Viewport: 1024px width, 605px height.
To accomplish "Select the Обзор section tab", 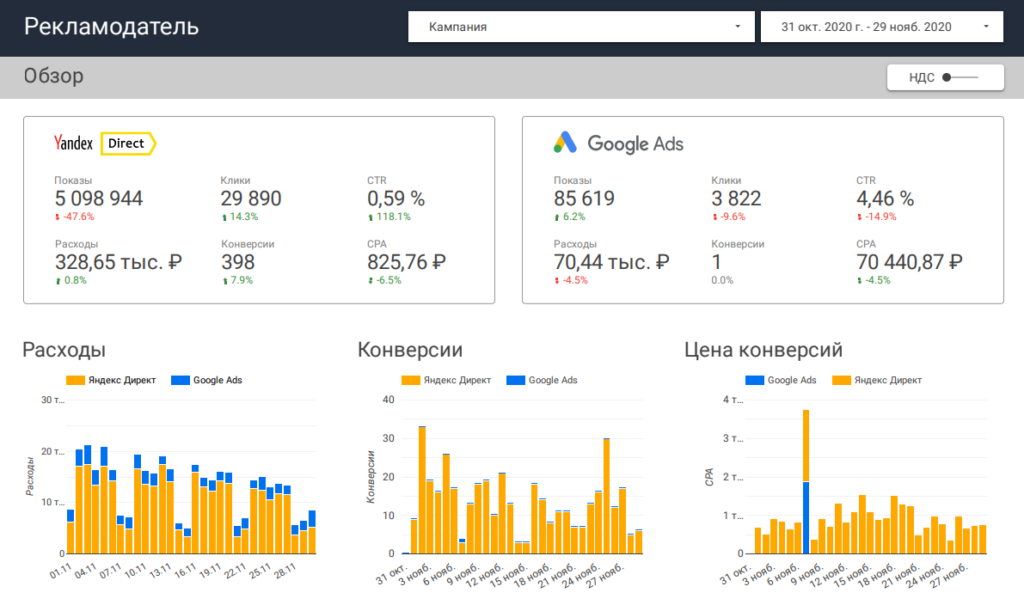I will (53, 76).
